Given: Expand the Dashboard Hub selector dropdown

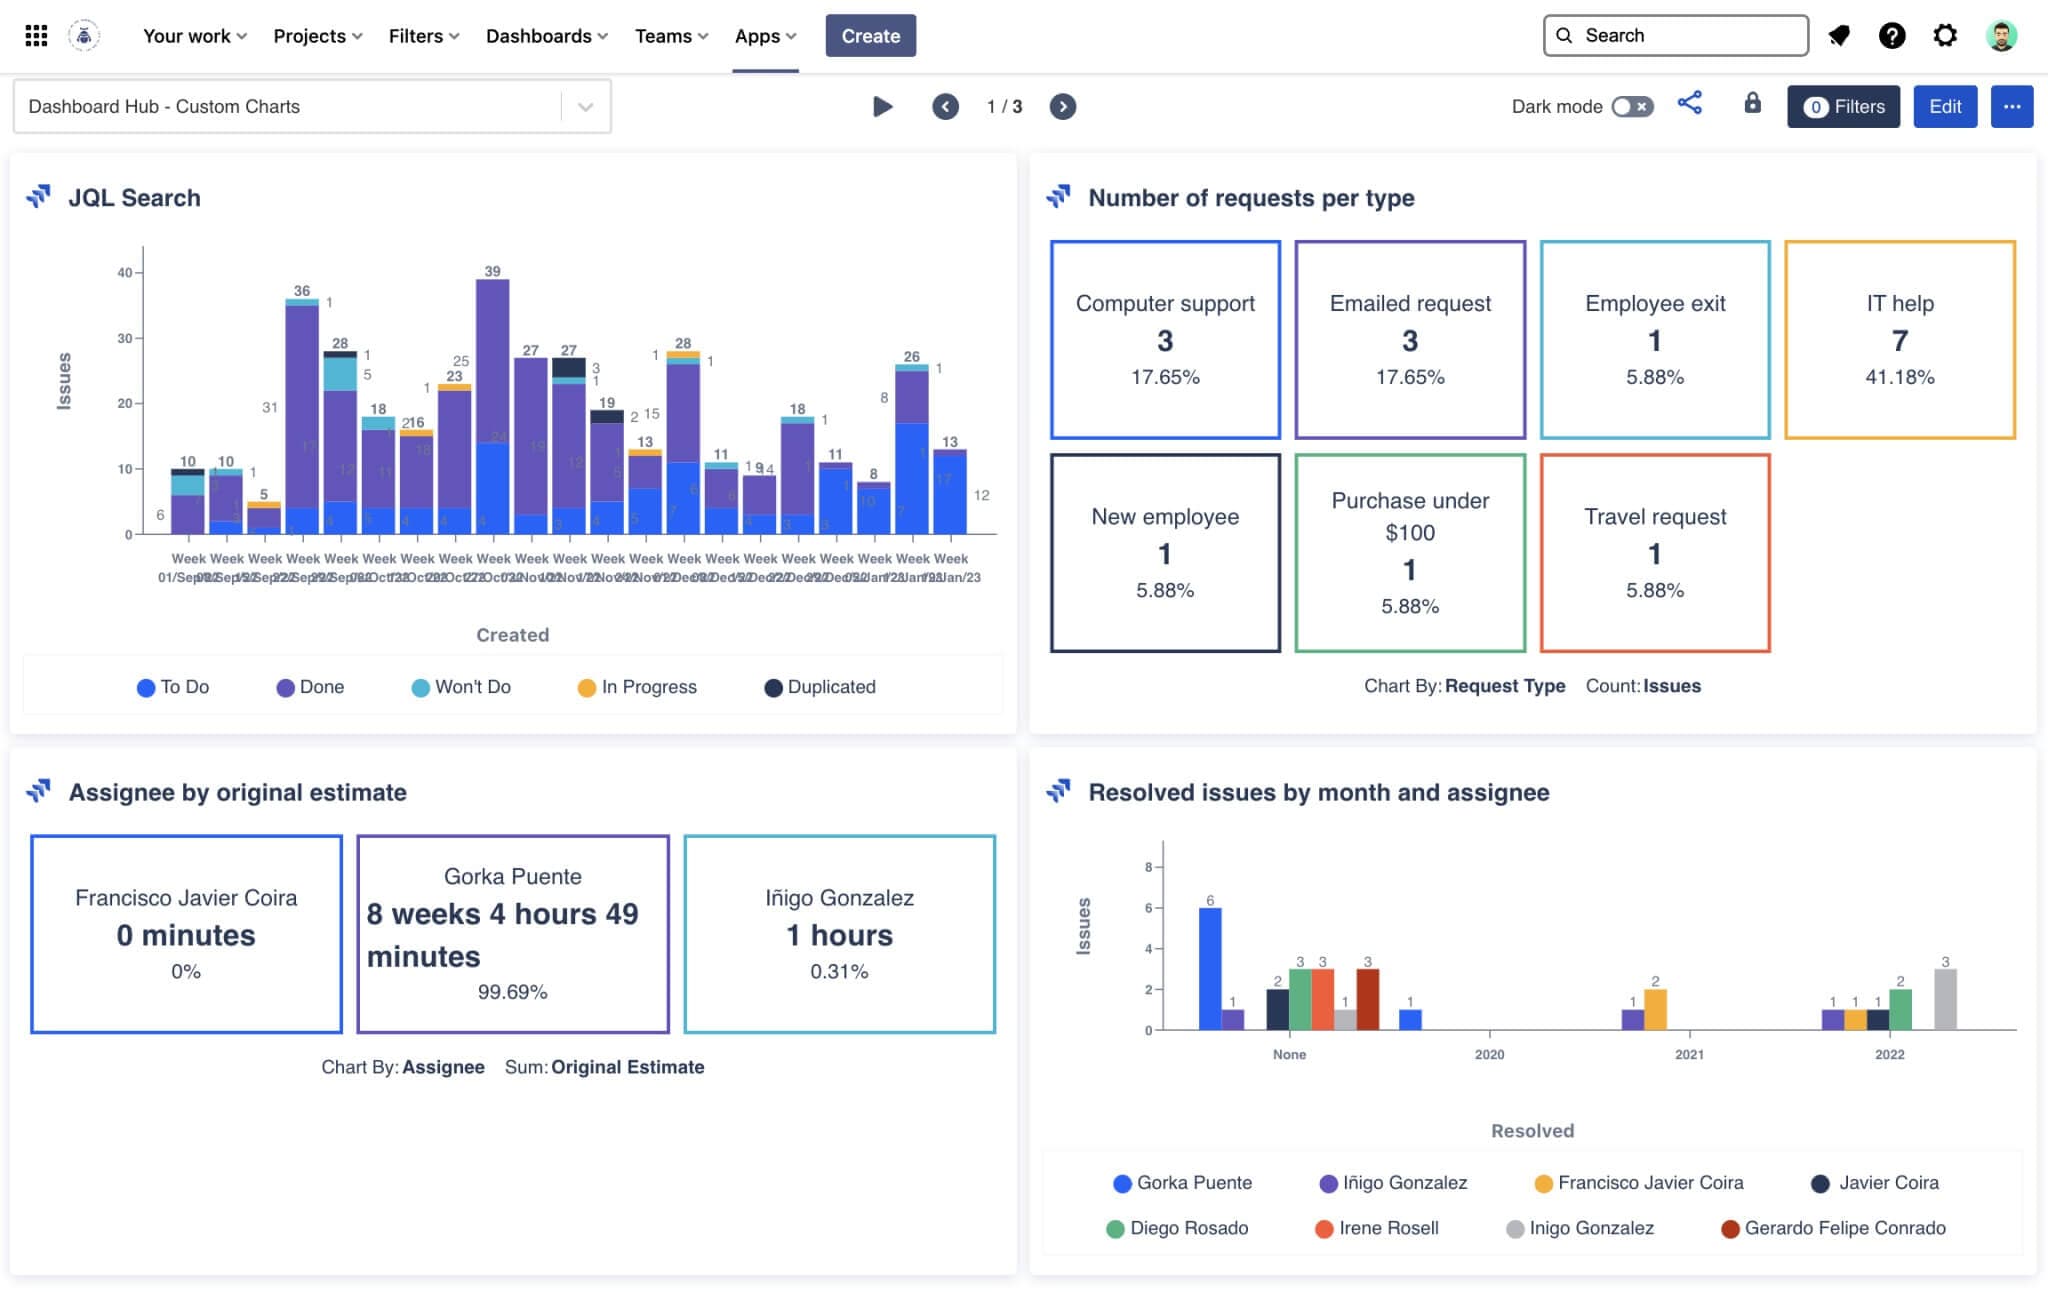Looking at the screenshot, I should [x=586, y=106].
